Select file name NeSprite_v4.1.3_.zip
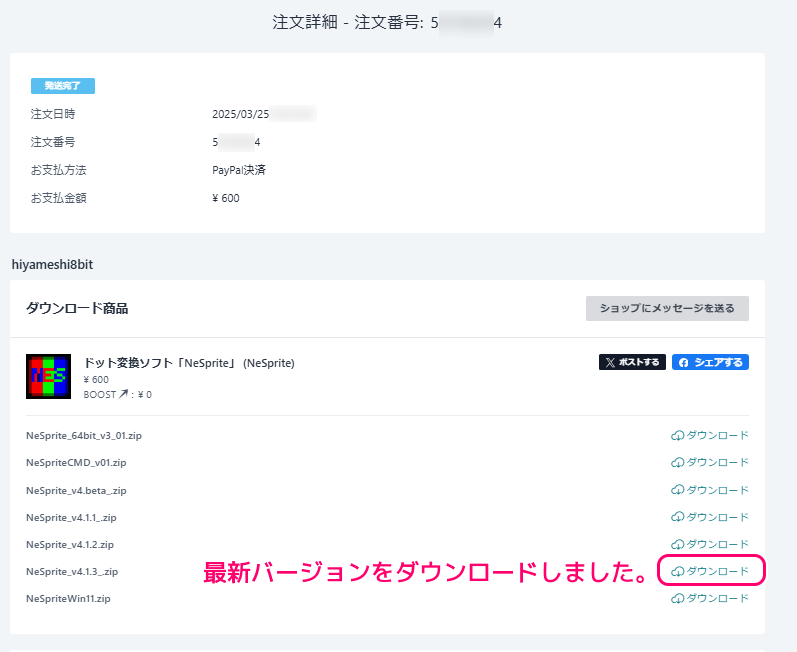The width and height of the screenshot is (797, 652). click(72, 571)
